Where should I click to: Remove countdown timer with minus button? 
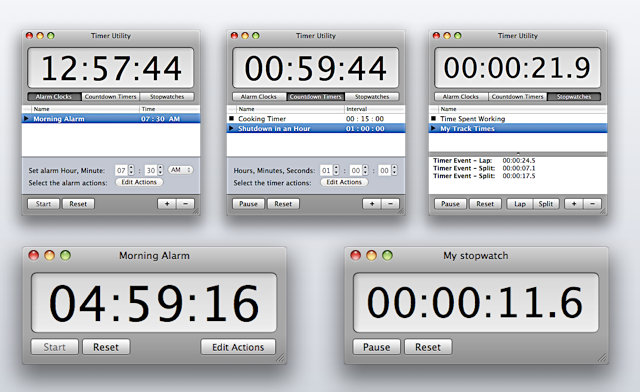pos(390,204)
